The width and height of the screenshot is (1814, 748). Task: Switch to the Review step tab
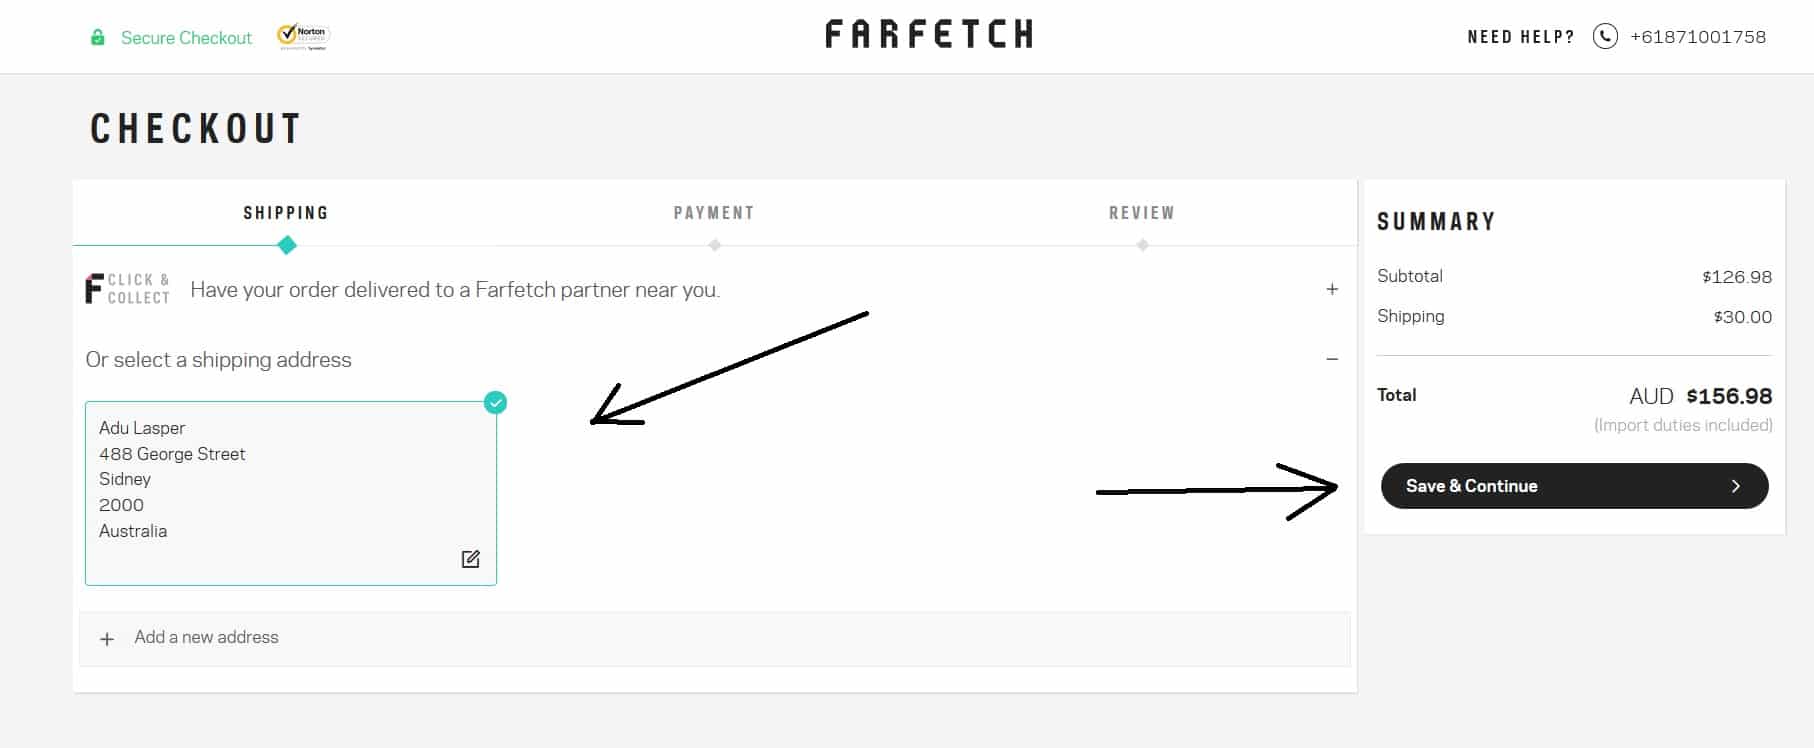(1142, 213)
